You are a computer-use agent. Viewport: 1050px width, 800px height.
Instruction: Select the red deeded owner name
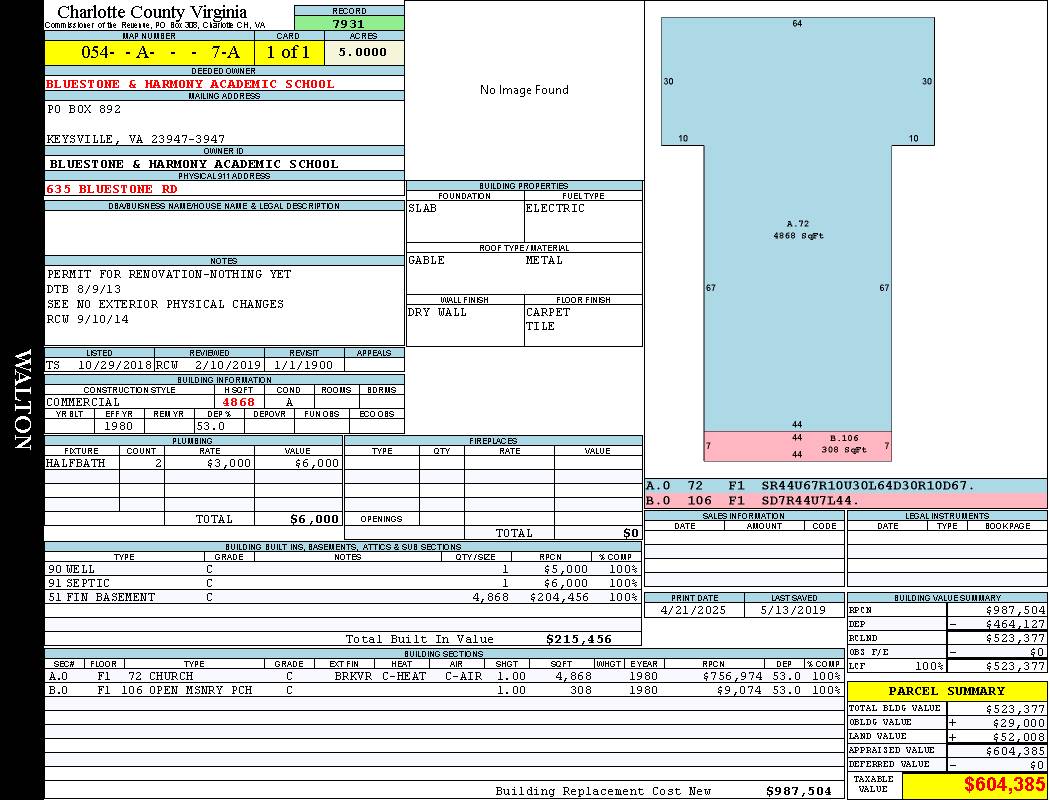[x=191, y=84]
